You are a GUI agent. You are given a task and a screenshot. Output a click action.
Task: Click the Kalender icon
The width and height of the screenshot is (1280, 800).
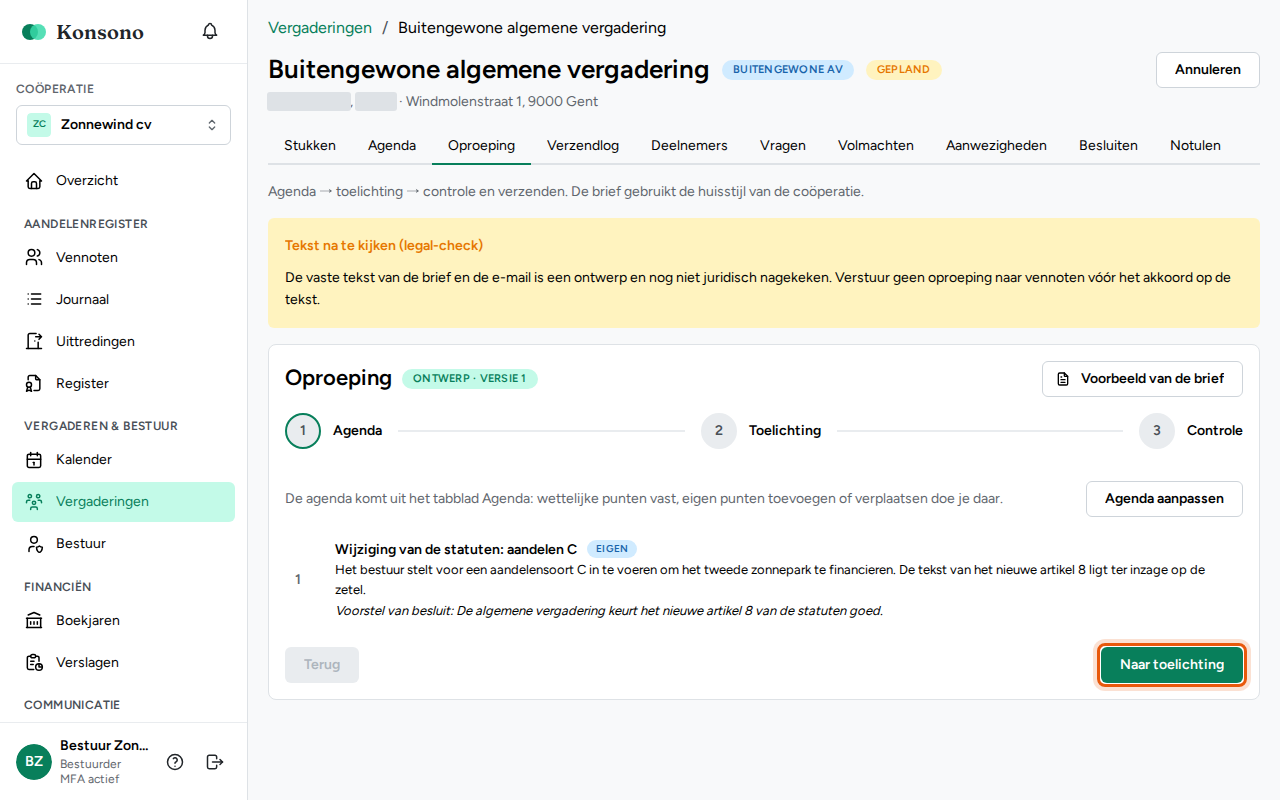coord(34,460)
